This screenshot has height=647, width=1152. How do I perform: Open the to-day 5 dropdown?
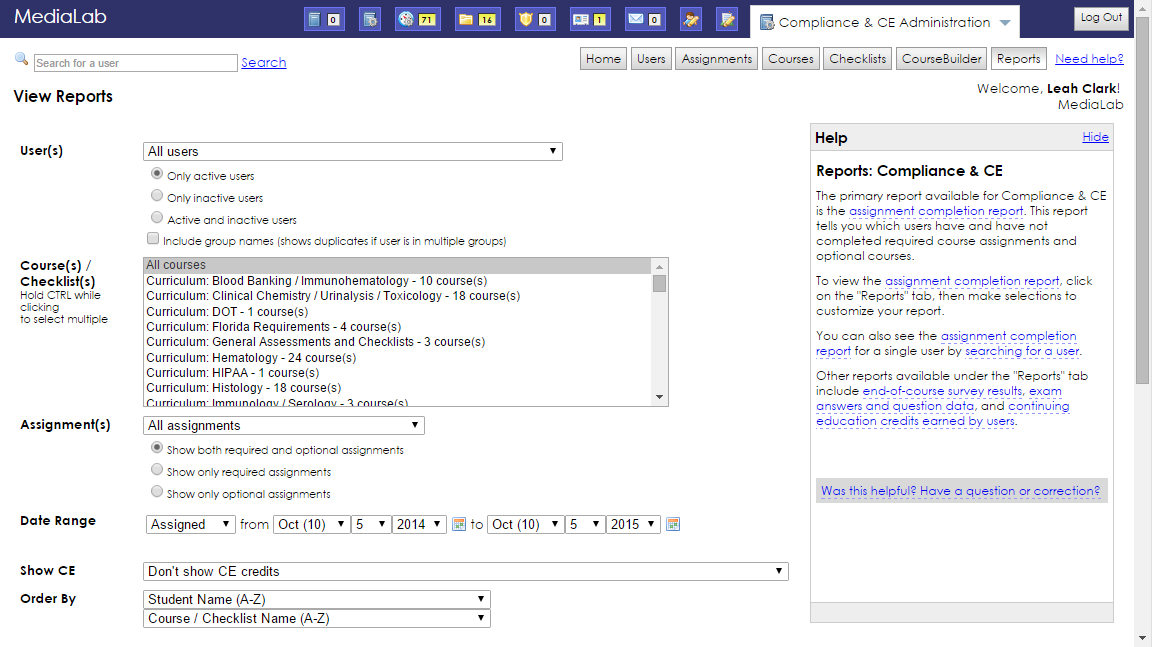(x=584, y=524)
